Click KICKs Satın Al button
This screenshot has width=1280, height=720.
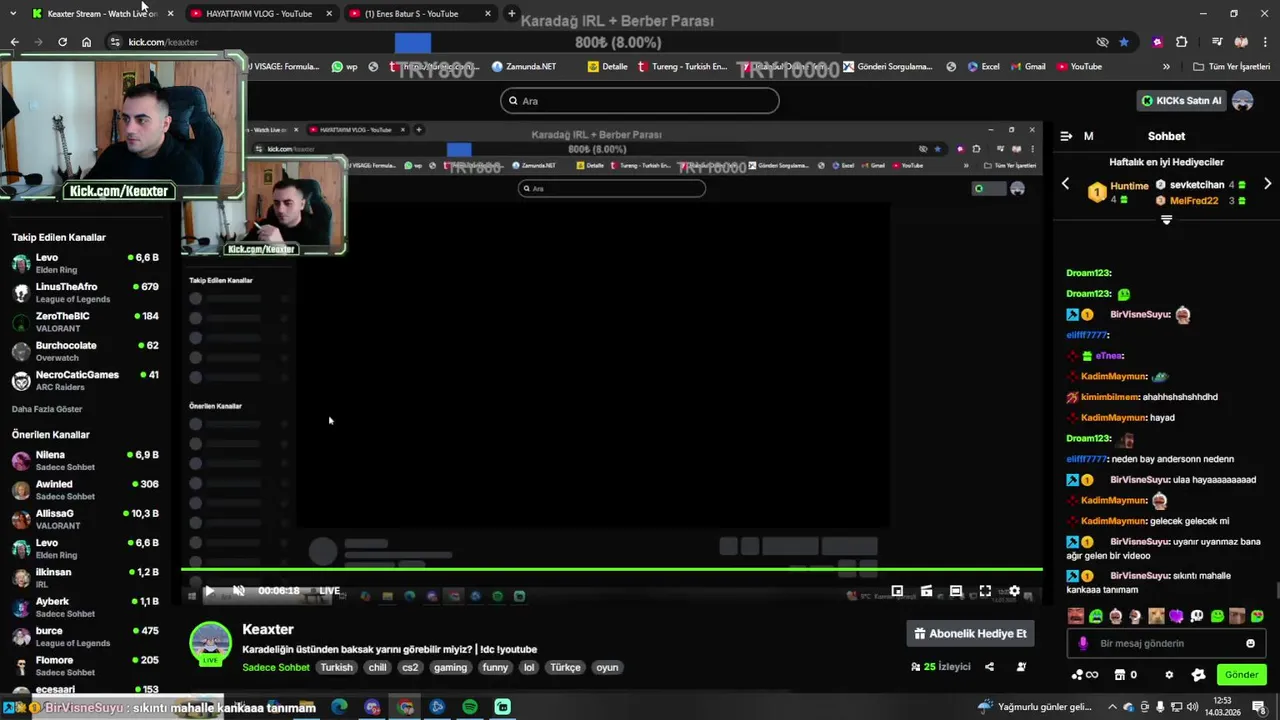coord(1181,101)
